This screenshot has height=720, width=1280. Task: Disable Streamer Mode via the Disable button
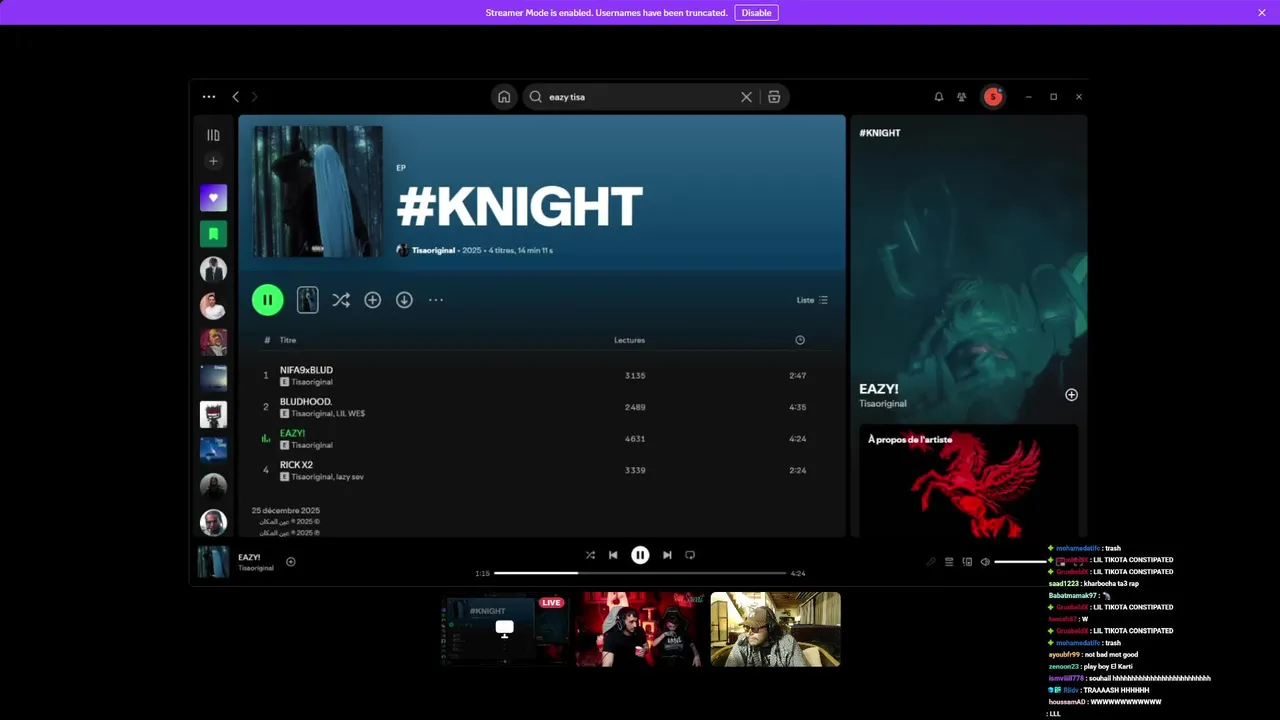756,13
